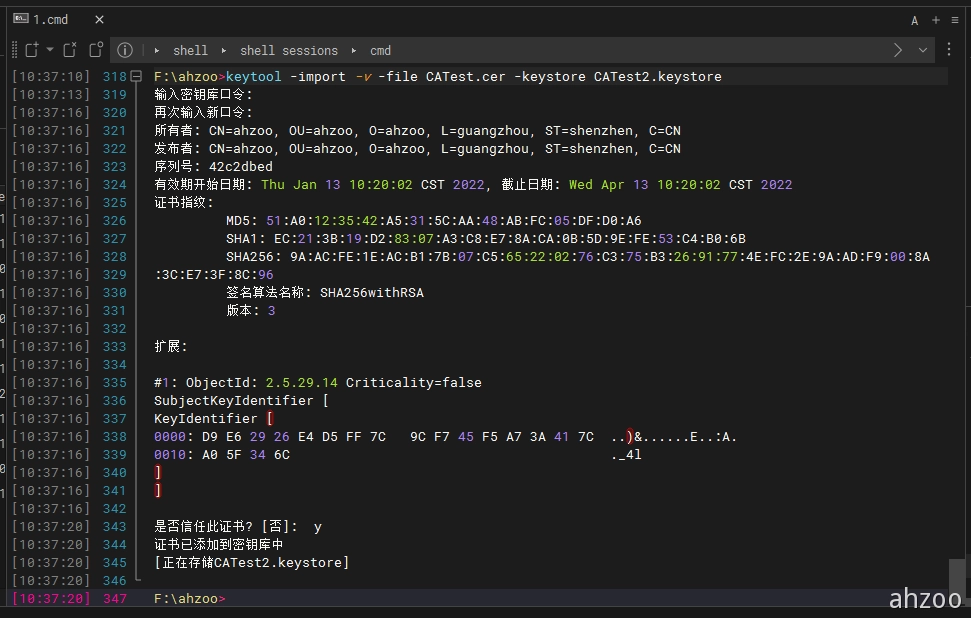Click the 'cmd' breadcrumb item
This screenshot has height=618, width=971.
coord(380,50)
